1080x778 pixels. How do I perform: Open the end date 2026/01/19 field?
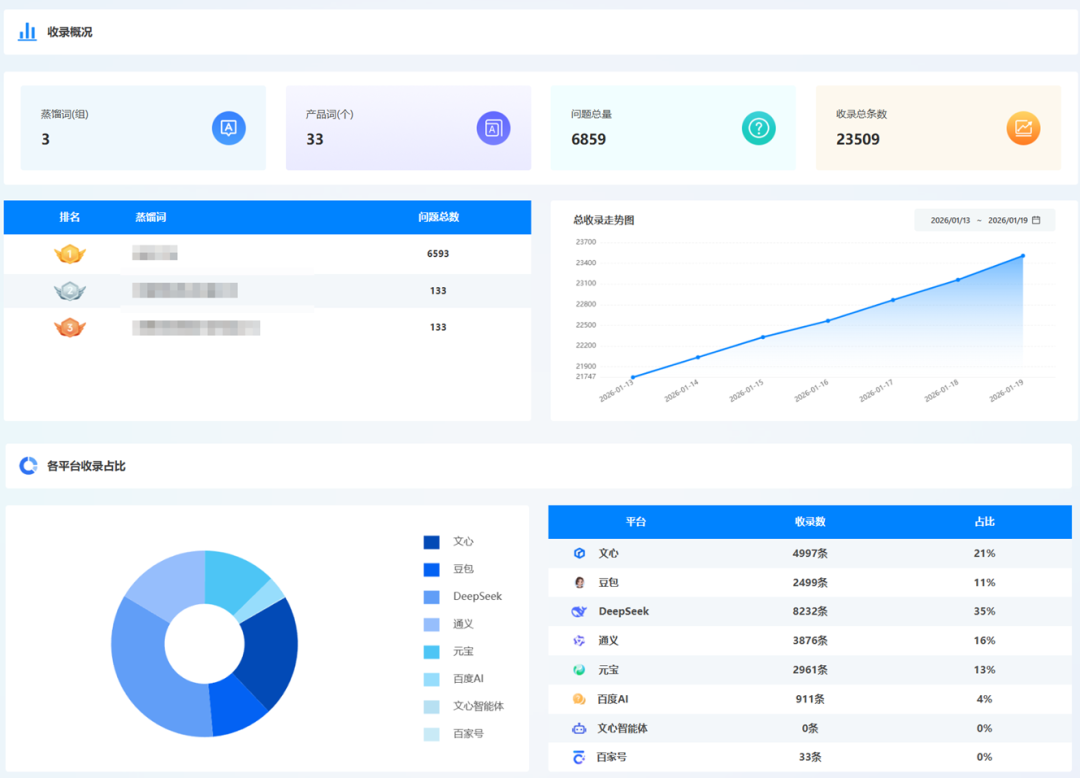click(x=1008, y=220)
